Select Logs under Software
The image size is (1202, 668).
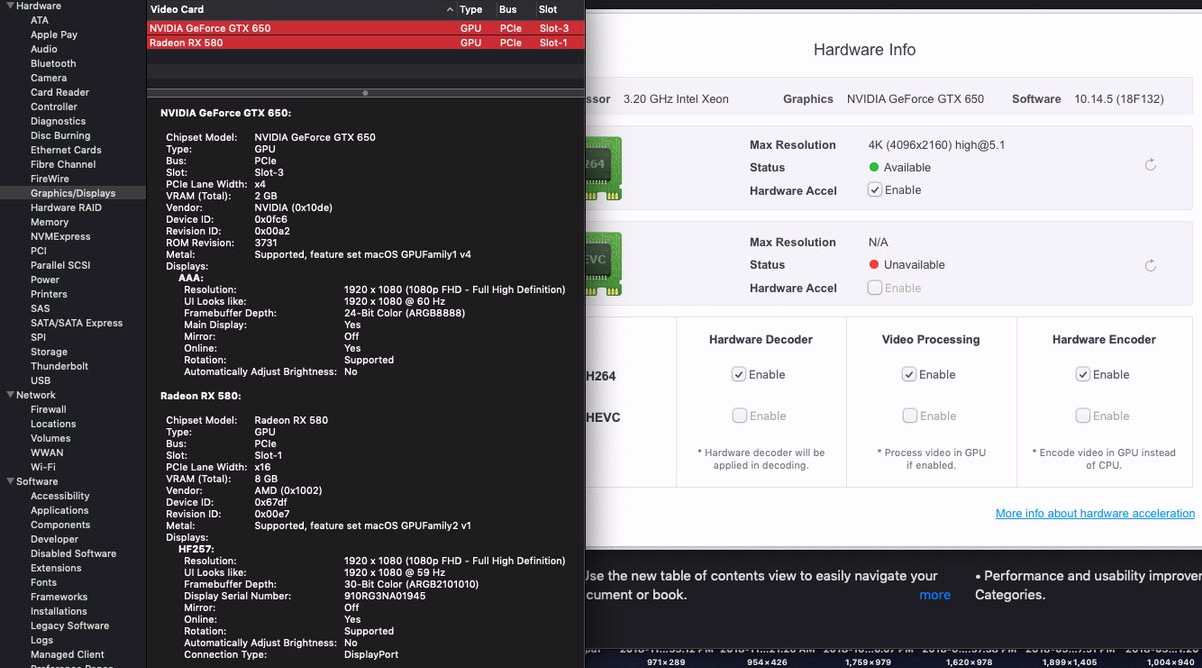click(x=42, y=640)
